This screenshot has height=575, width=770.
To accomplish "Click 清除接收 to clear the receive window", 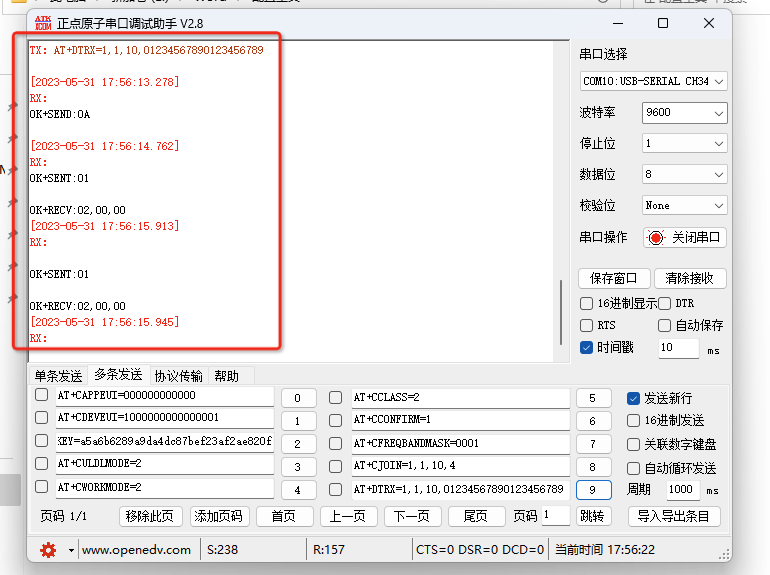I will click(689, 279).
